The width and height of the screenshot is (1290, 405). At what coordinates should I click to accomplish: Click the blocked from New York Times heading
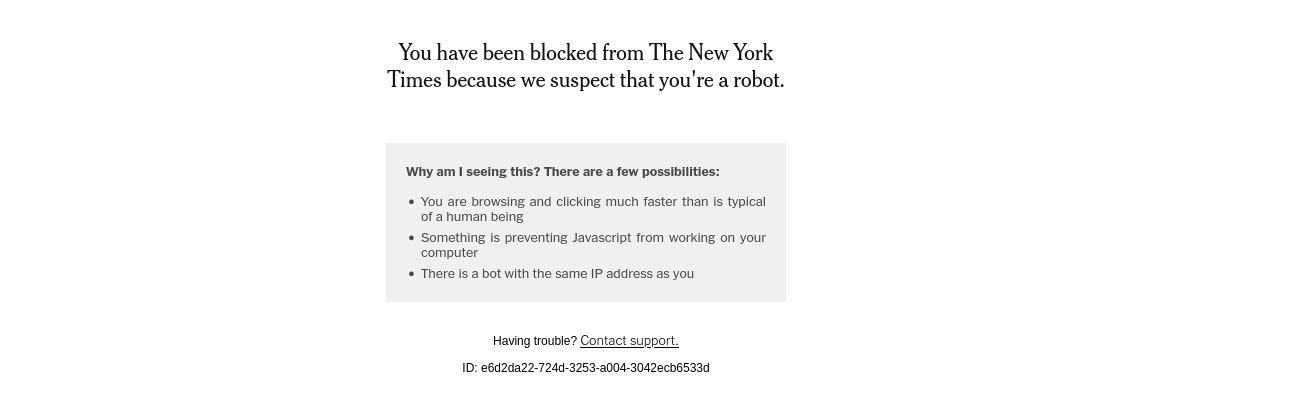coord(585,66)
